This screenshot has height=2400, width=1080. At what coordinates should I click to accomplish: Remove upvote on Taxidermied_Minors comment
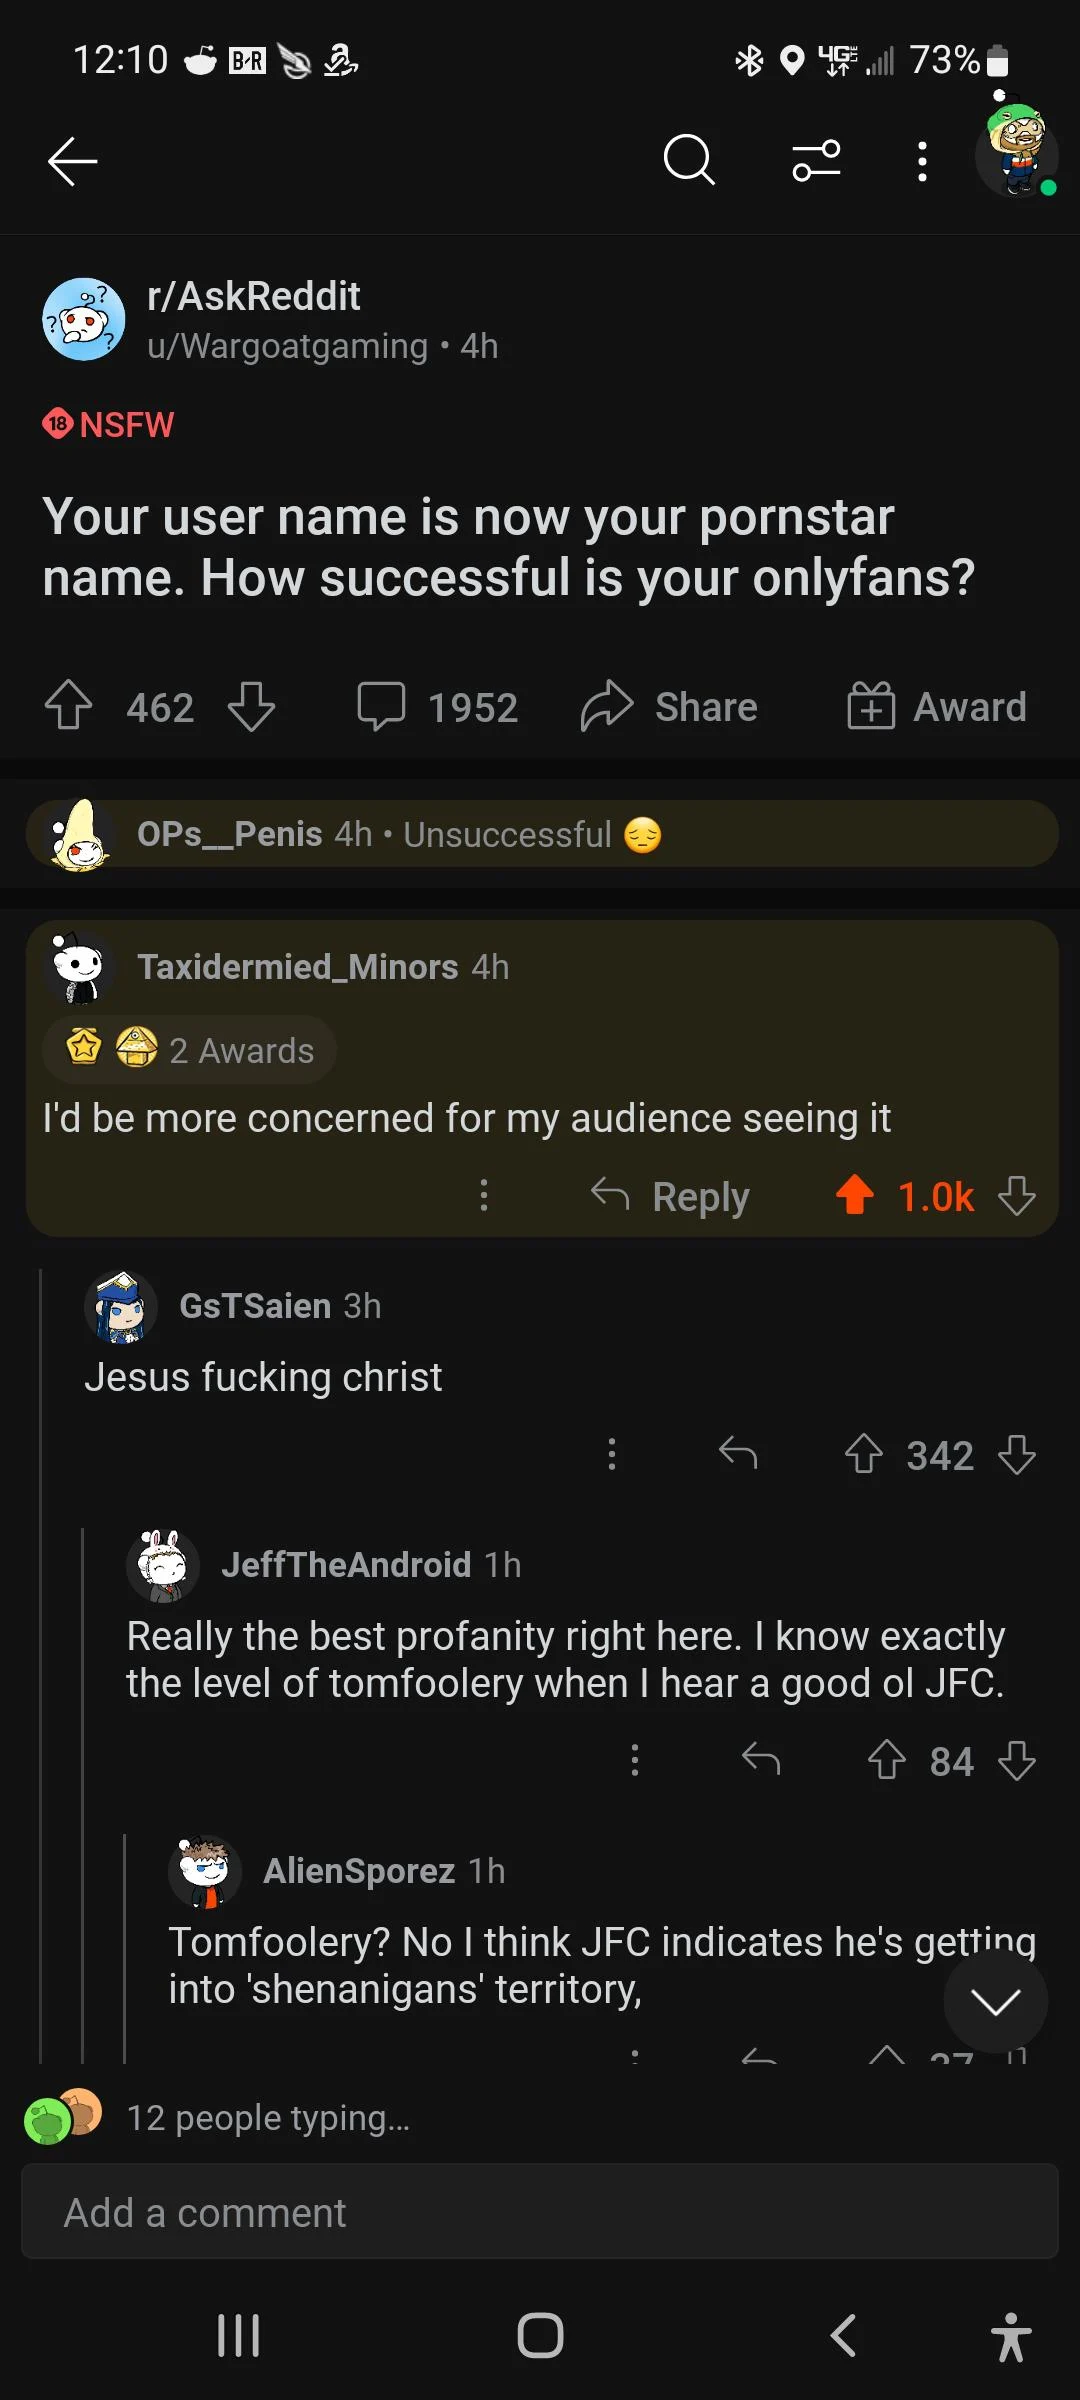pos(855,1195)
